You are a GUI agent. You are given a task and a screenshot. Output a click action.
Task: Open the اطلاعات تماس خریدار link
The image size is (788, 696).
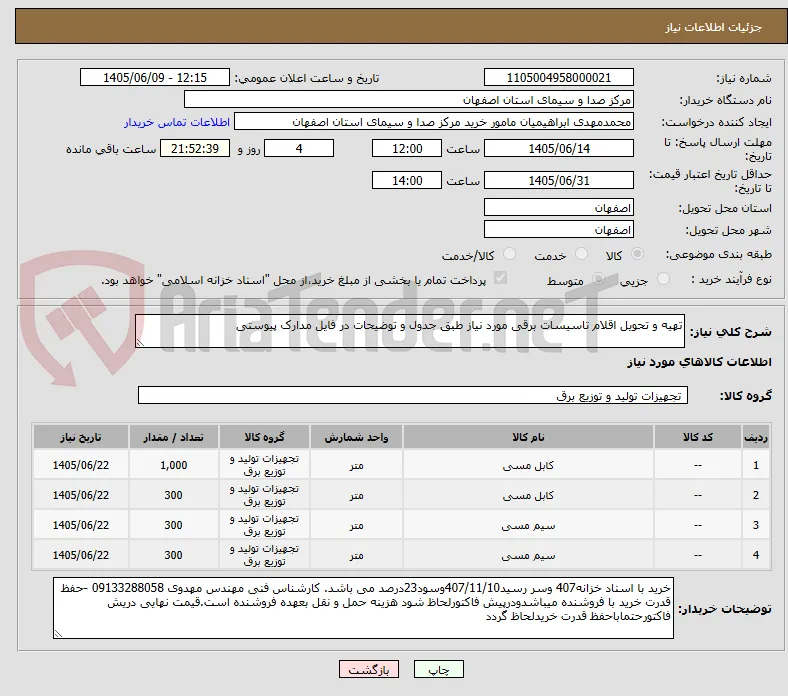(x=177, y=122)
